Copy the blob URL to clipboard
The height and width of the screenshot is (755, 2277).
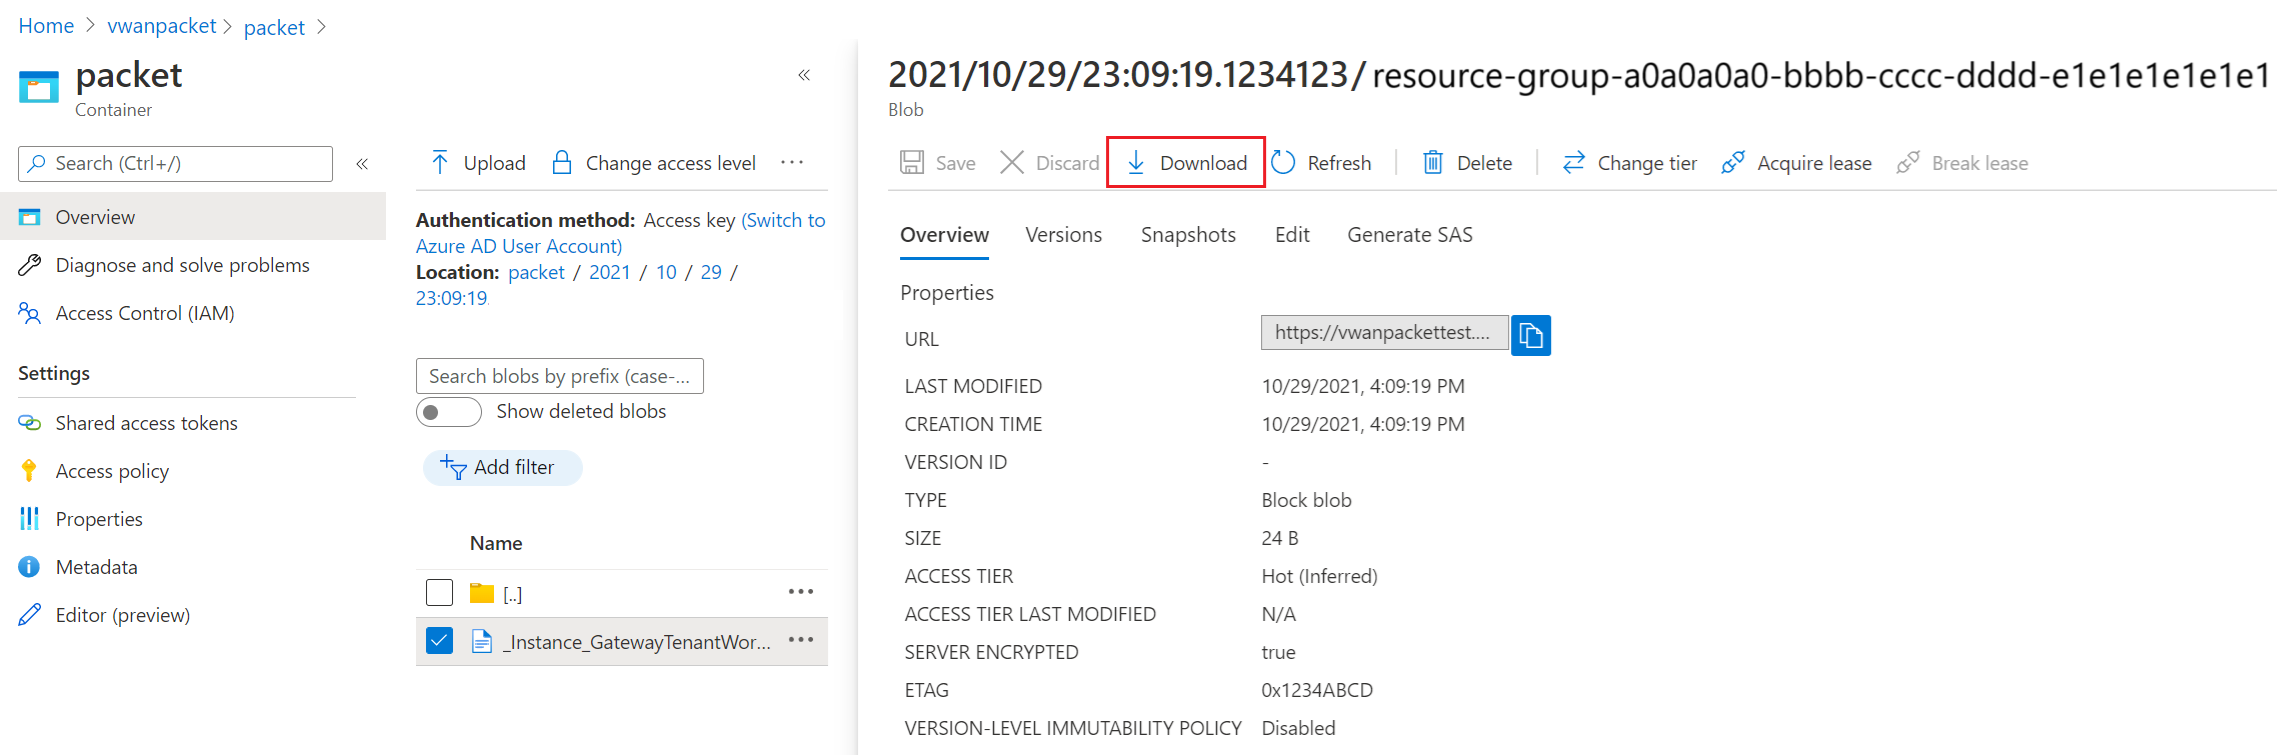tap(1530, 335)
